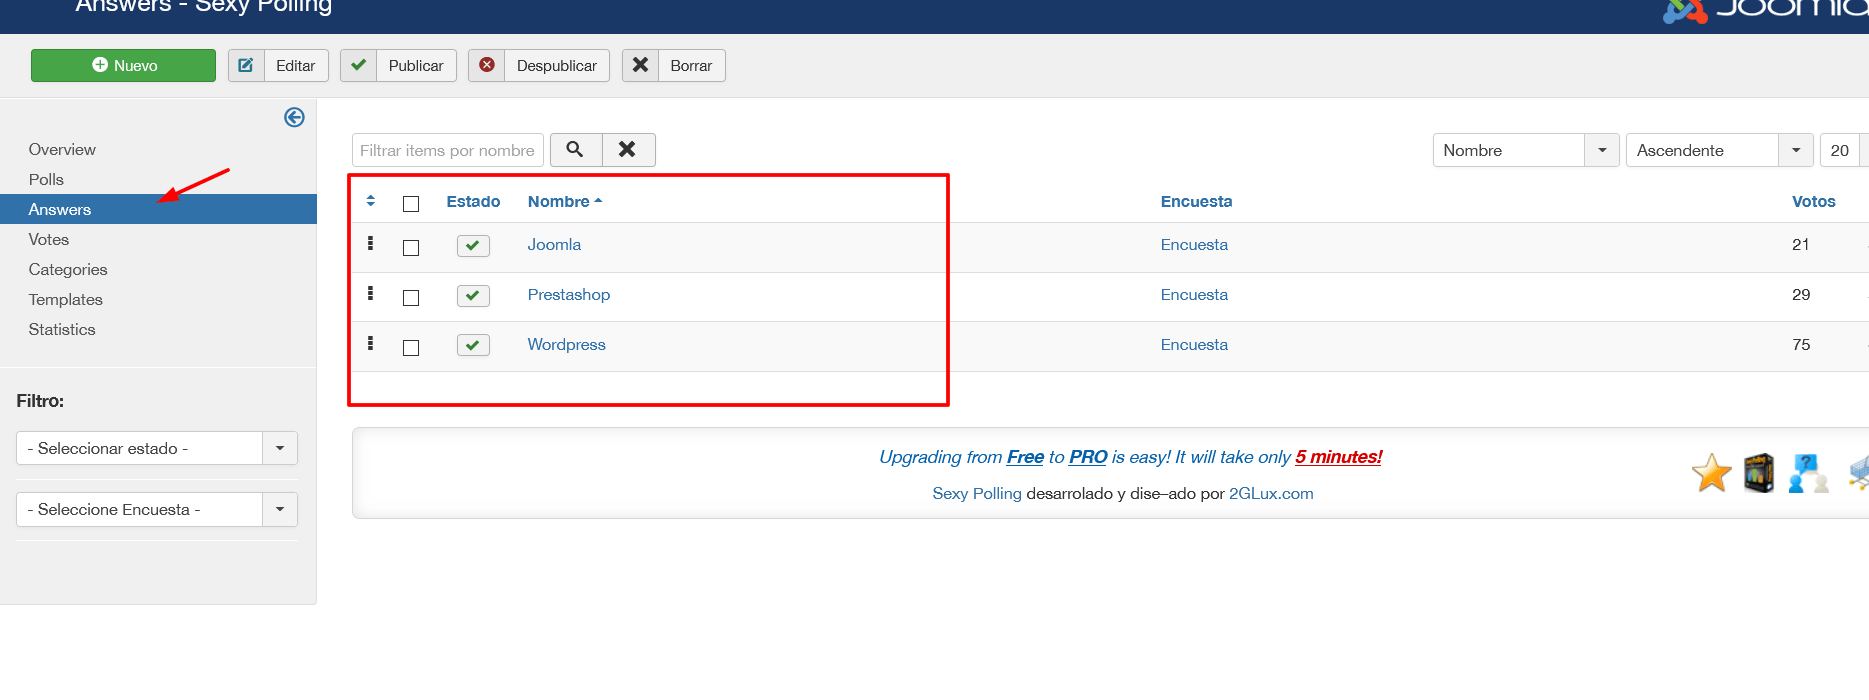The image size is (1869, 700).
Task: Collapse the sidebar with the arrow icon
Action: 294,118
